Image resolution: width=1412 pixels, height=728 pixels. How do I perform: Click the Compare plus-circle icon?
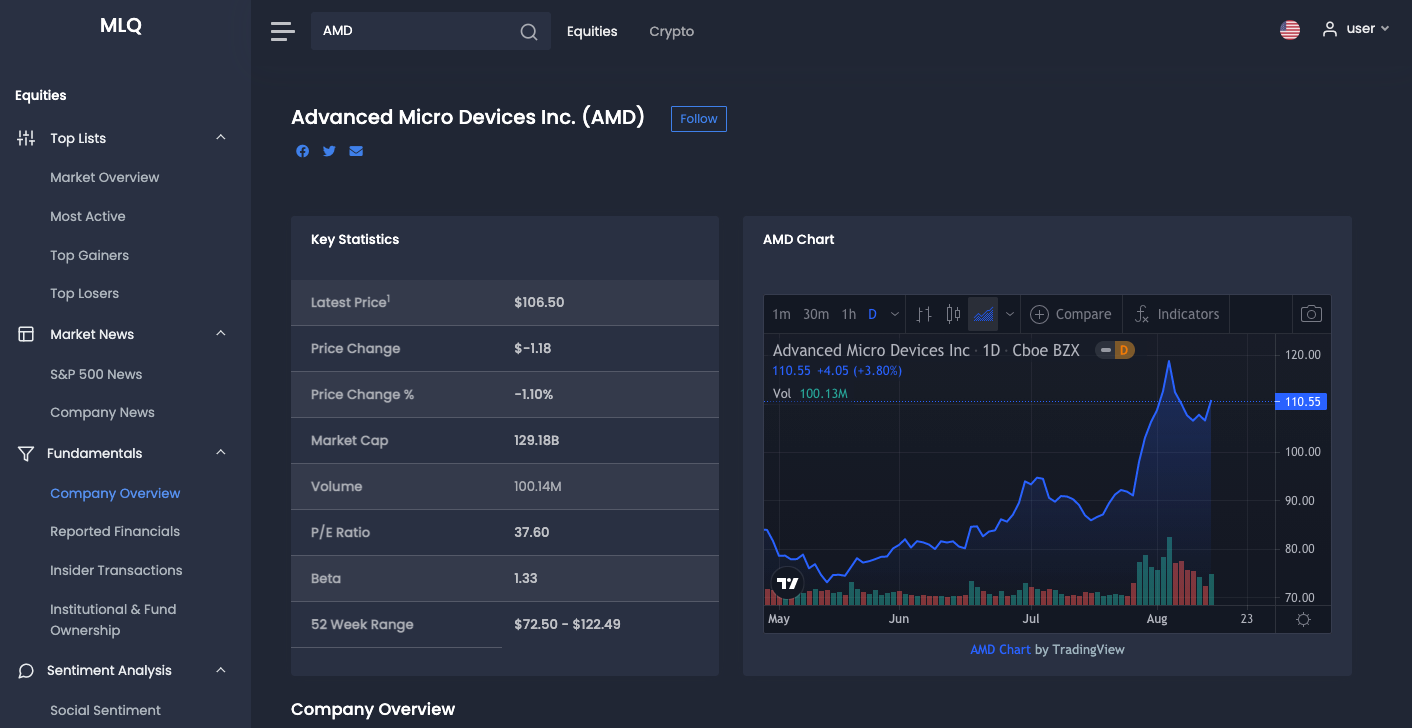[1039, 314]
